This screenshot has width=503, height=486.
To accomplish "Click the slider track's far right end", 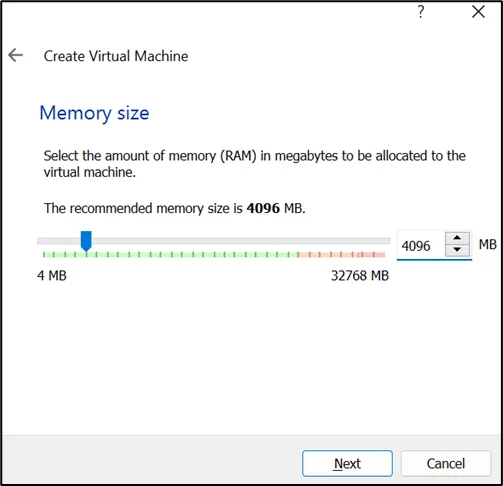I will coord(388,241).
